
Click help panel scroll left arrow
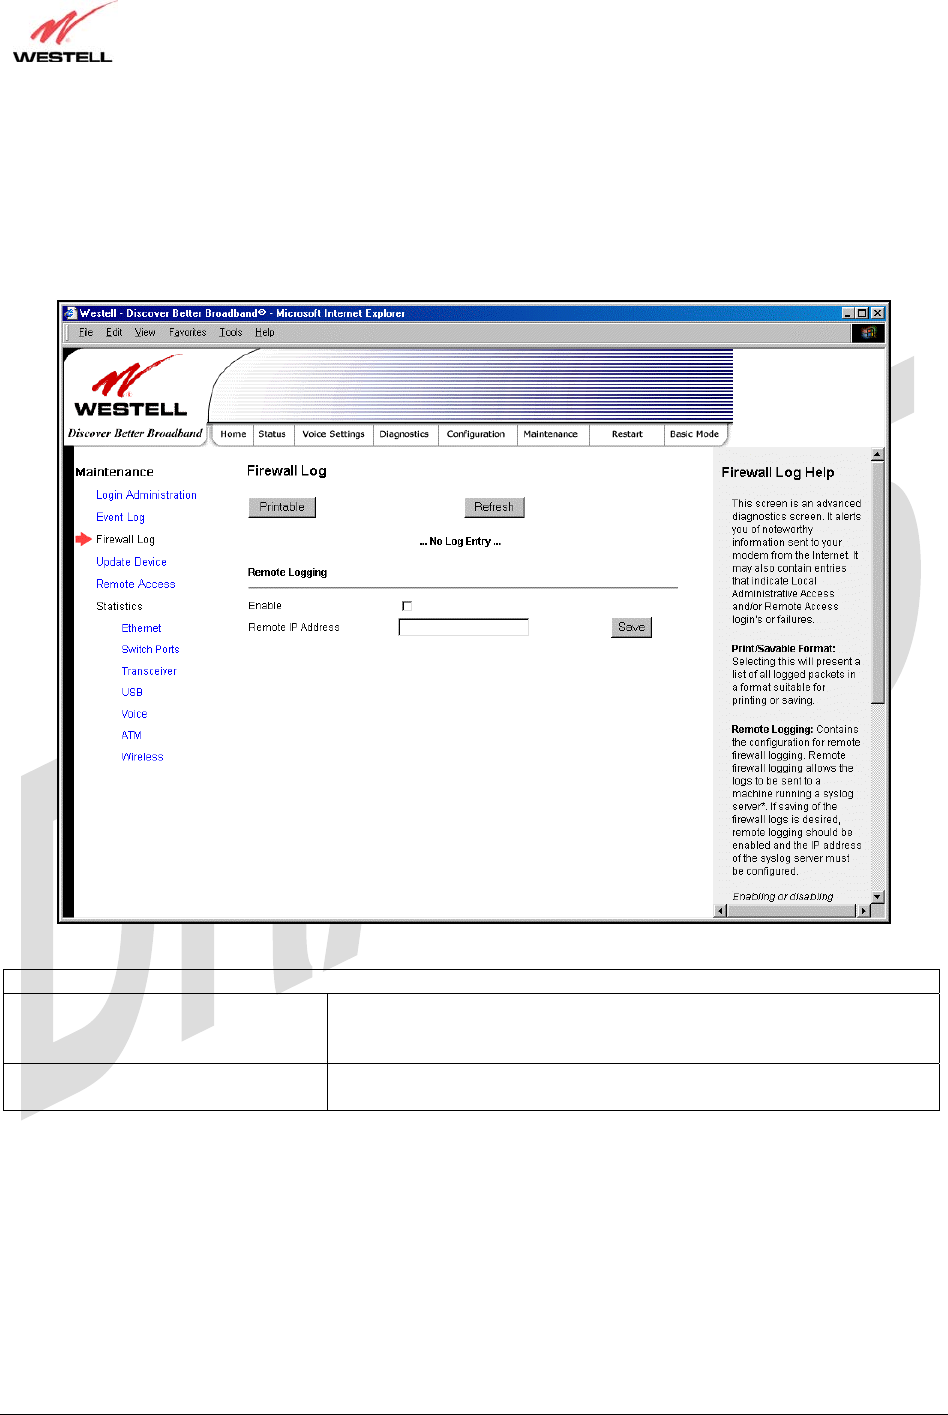(x=720, y=911)
